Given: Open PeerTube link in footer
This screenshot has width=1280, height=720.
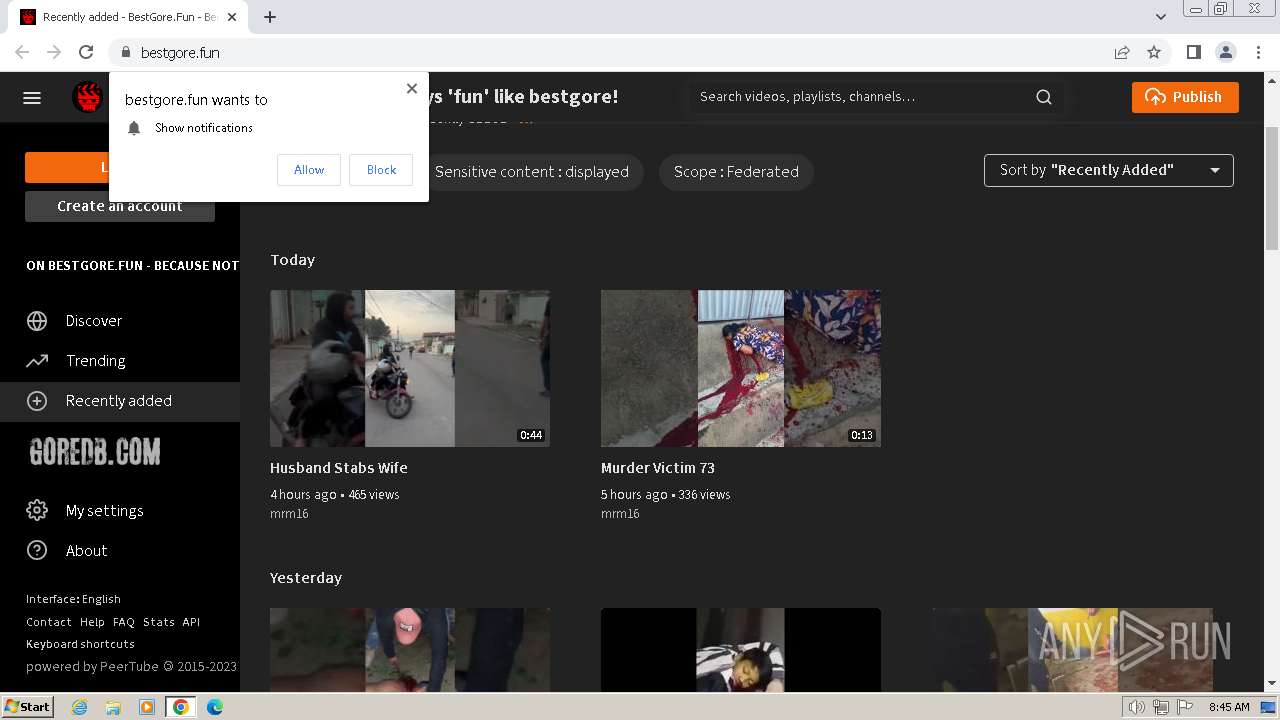Looking at the screenshot, I should click(x=129, y=667).
